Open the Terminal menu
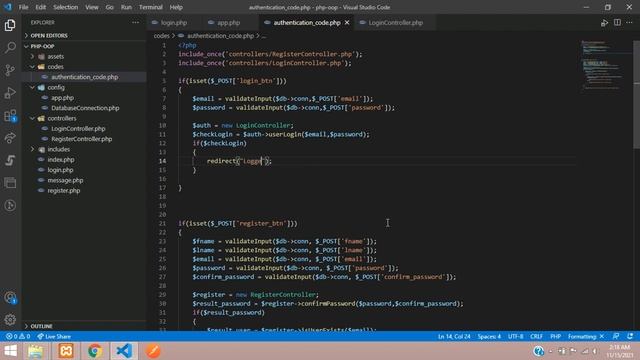 (x=151, y=7)
